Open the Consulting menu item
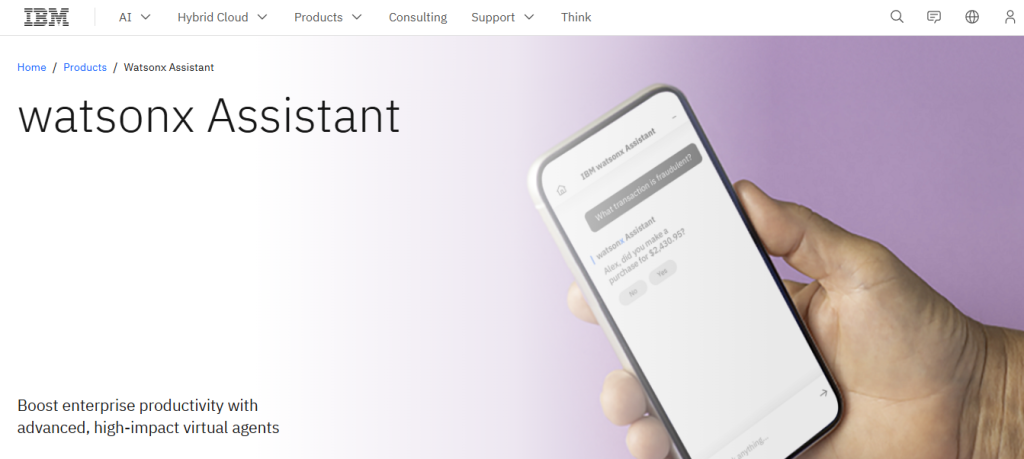 418,18
